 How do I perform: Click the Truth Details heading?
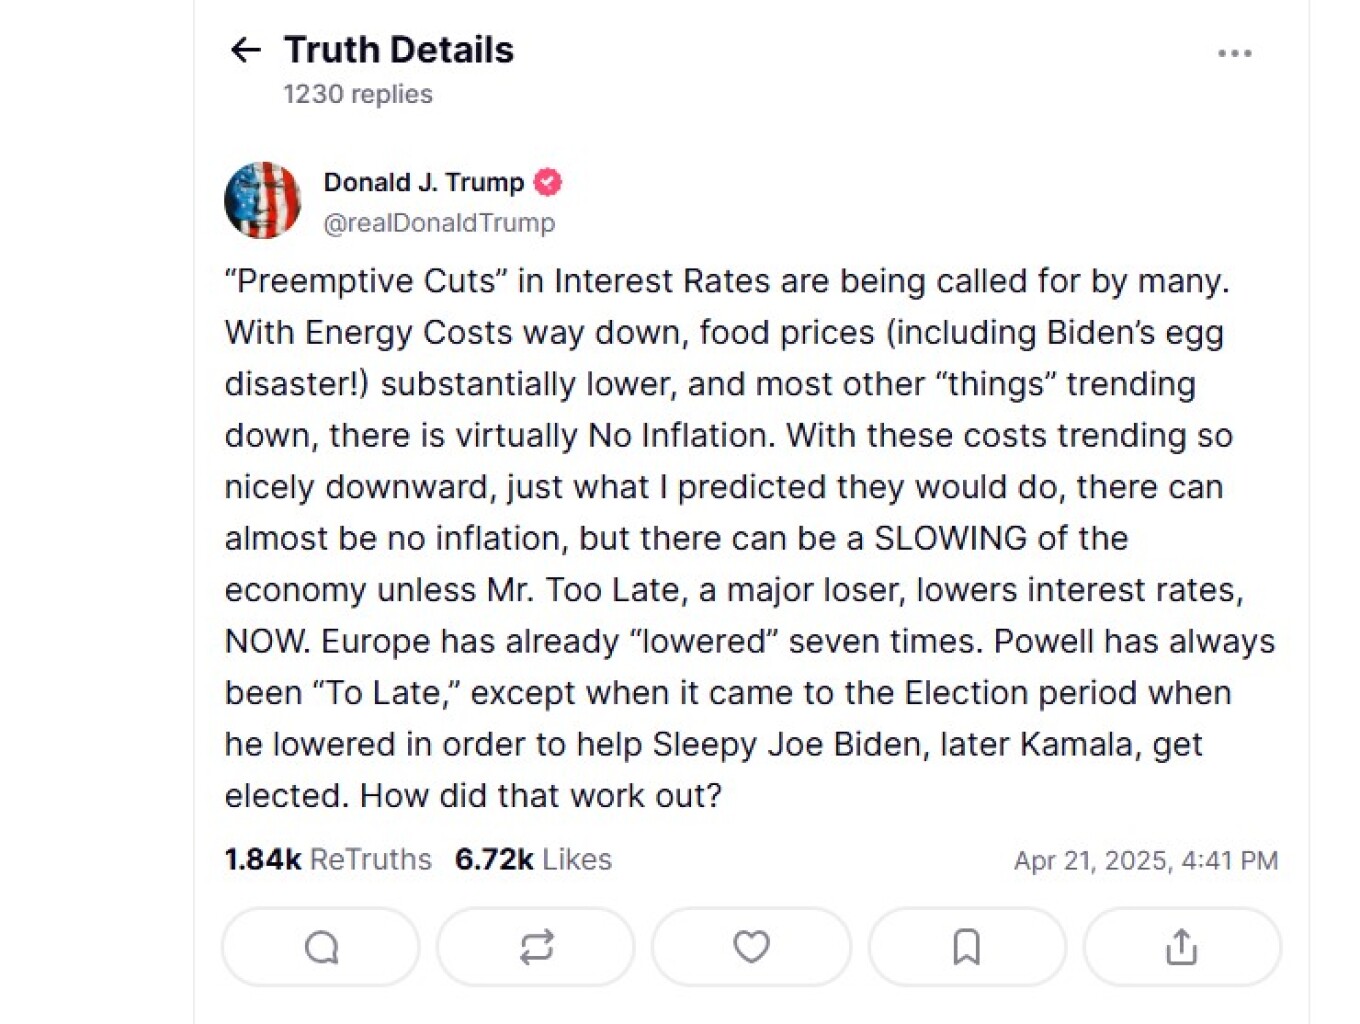pyautogui.click(x=398, y=50)
